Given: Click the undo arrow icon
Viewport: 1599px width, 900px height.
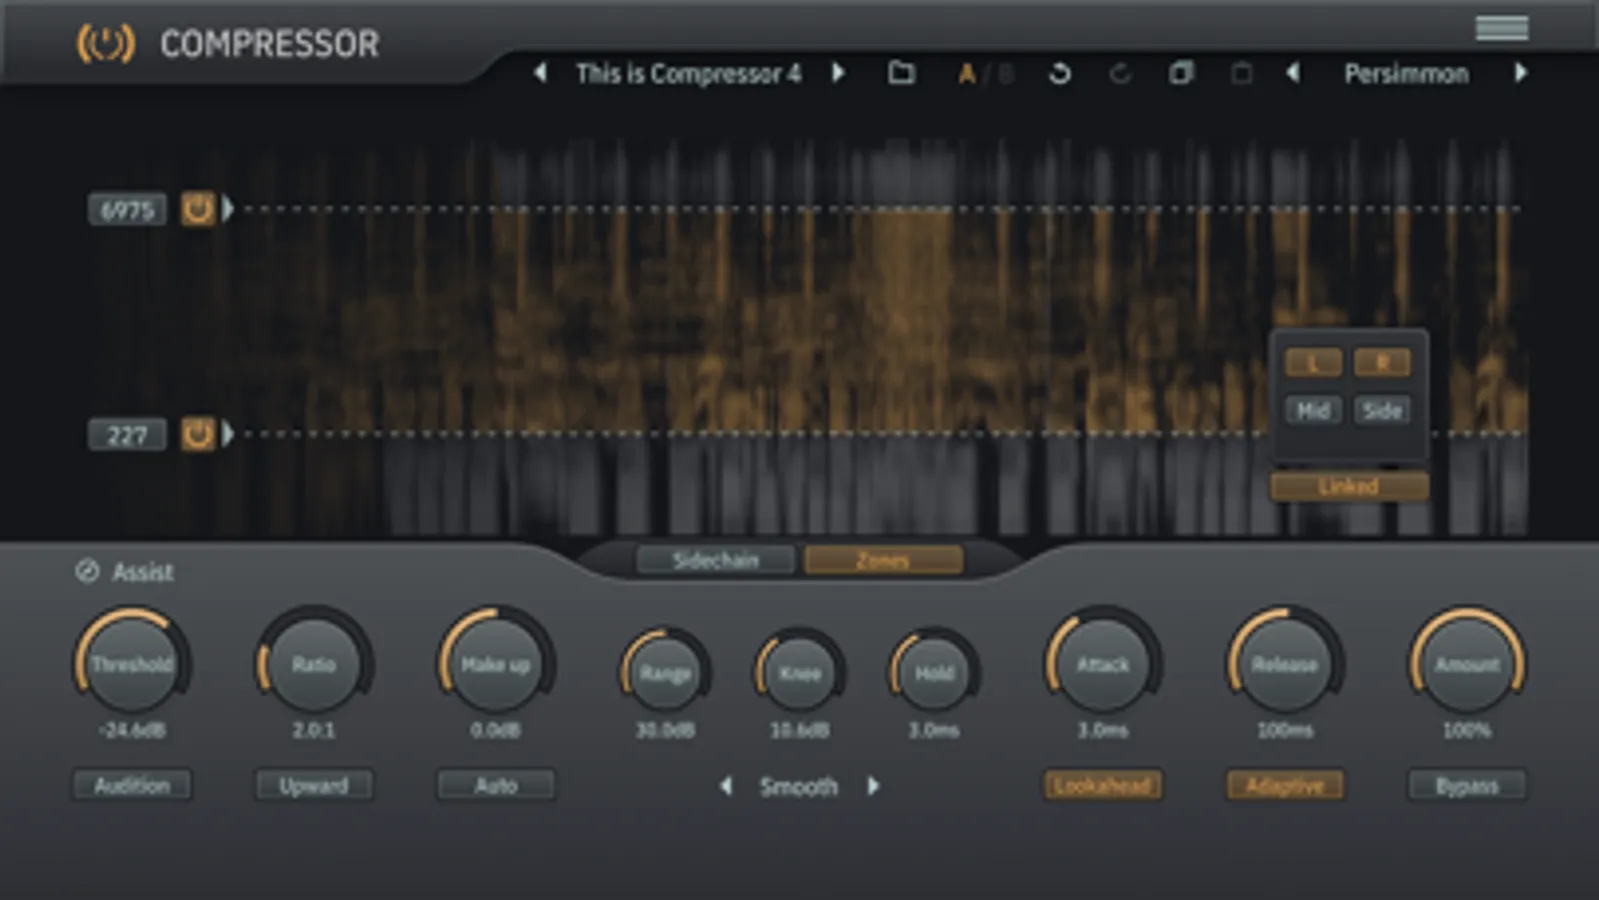Looking at the screenshot, I should click(1059, 73).
